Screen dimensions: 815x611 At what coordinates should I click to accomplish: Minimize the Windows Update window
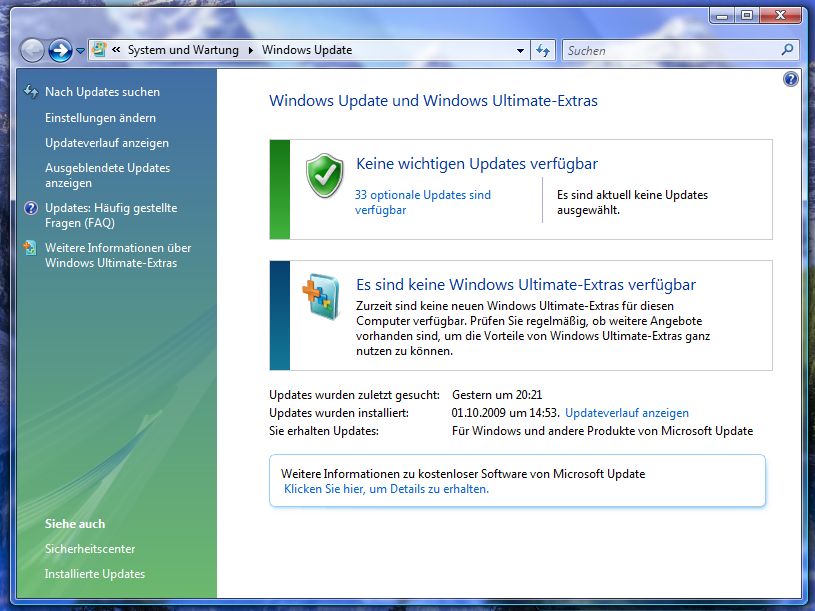tap(722, 16)
